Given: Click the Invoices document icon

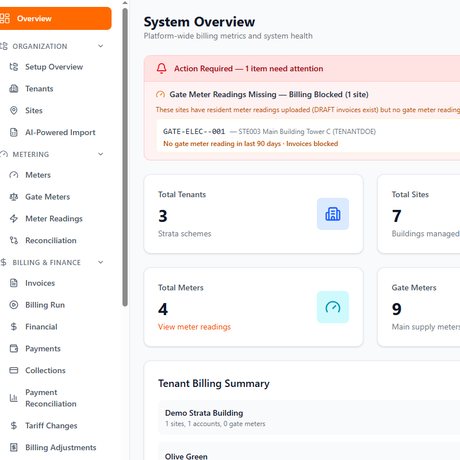Looking at the screenshot, I should [x=14, y=283].
